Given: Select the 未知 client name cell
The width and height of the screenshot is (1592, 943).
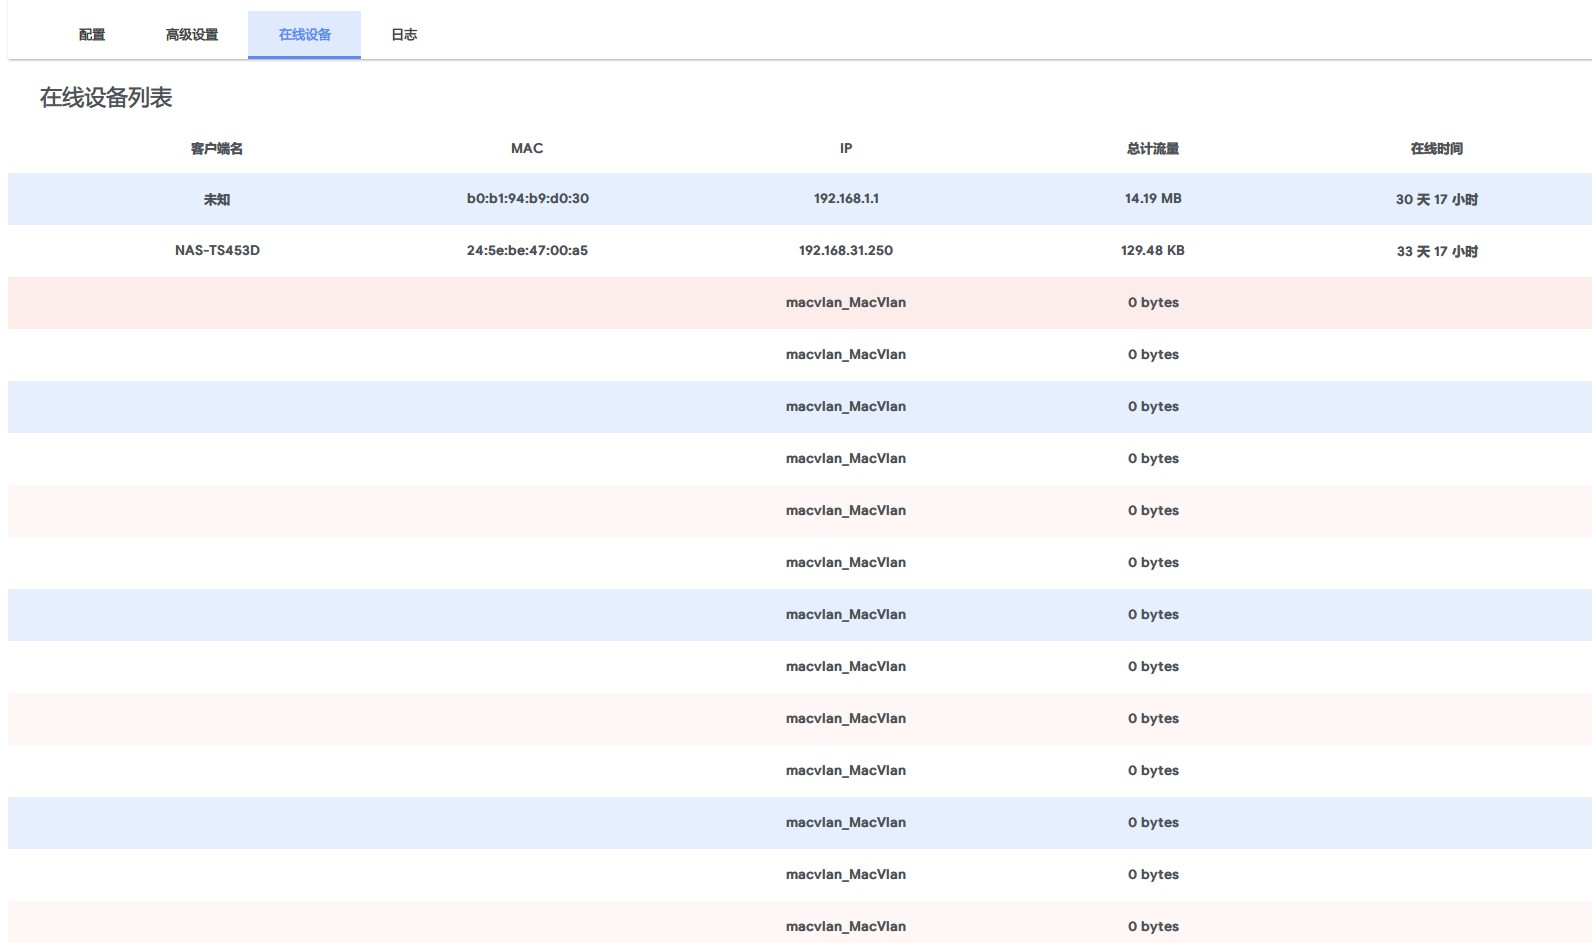Looking at the screenshot, I should coord(217,199).
